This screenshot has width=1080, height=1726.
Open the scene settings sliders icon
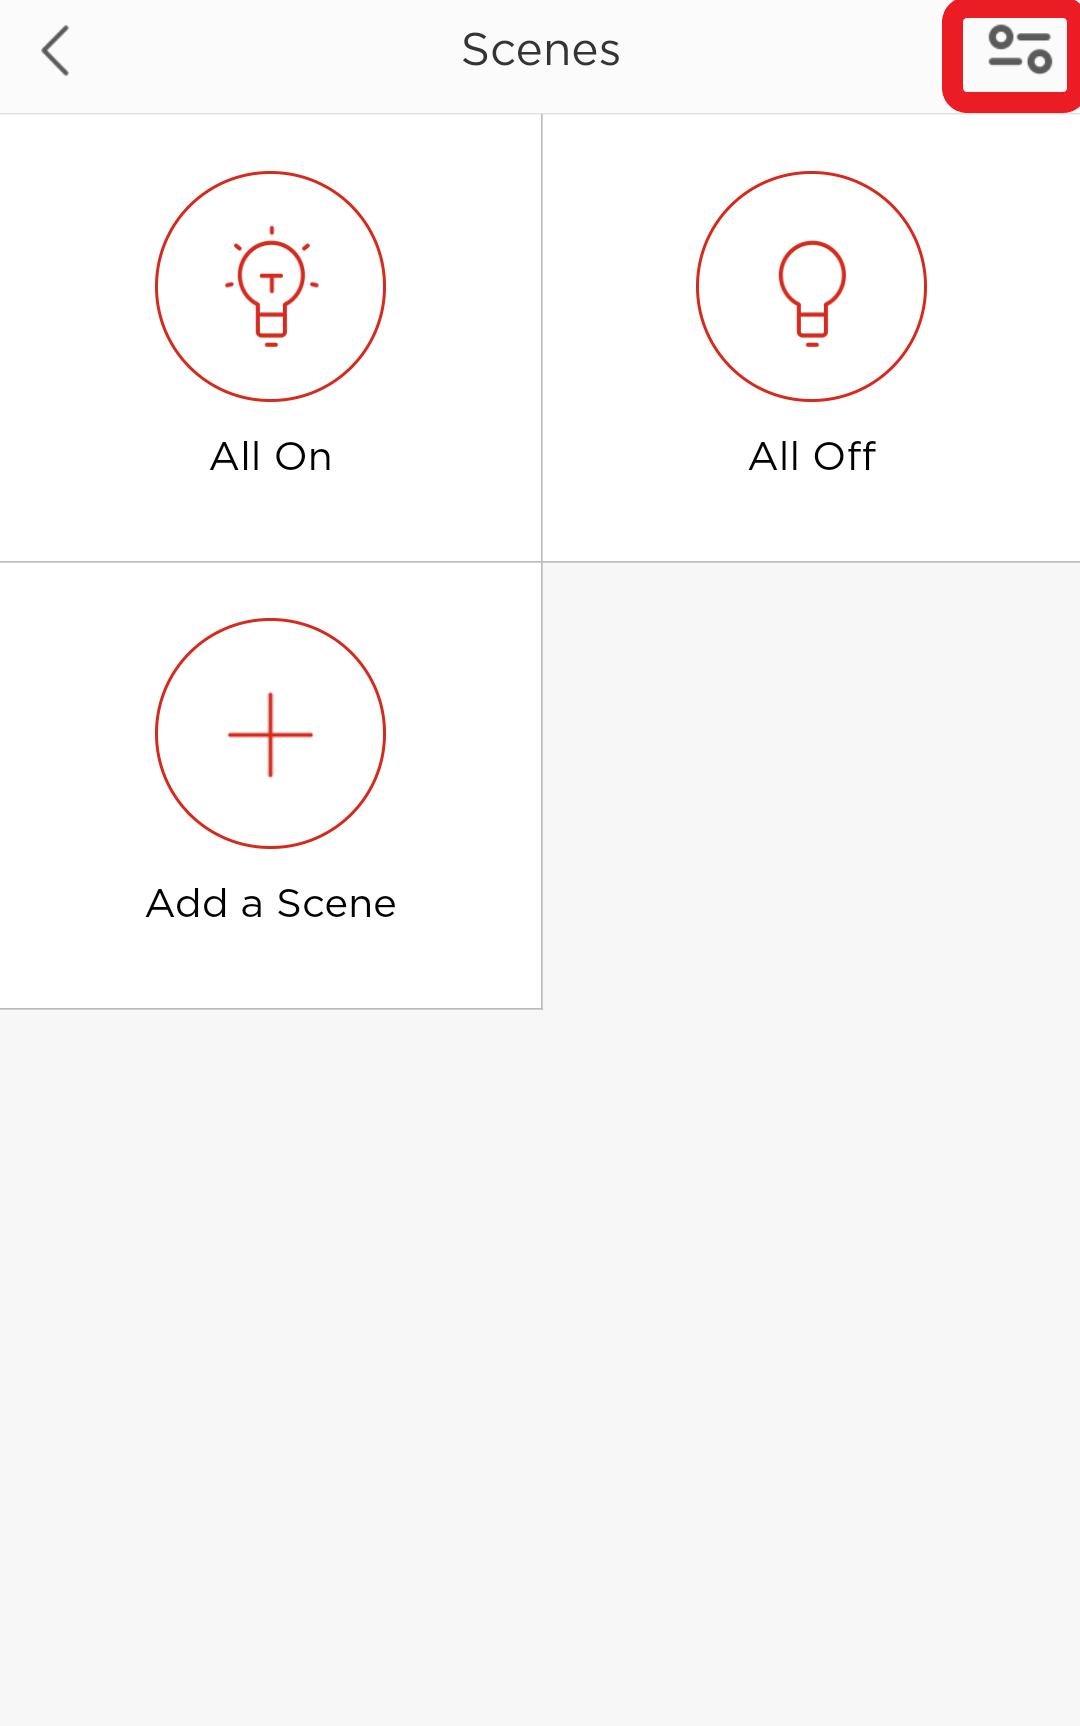click(x=1019, y=50)
